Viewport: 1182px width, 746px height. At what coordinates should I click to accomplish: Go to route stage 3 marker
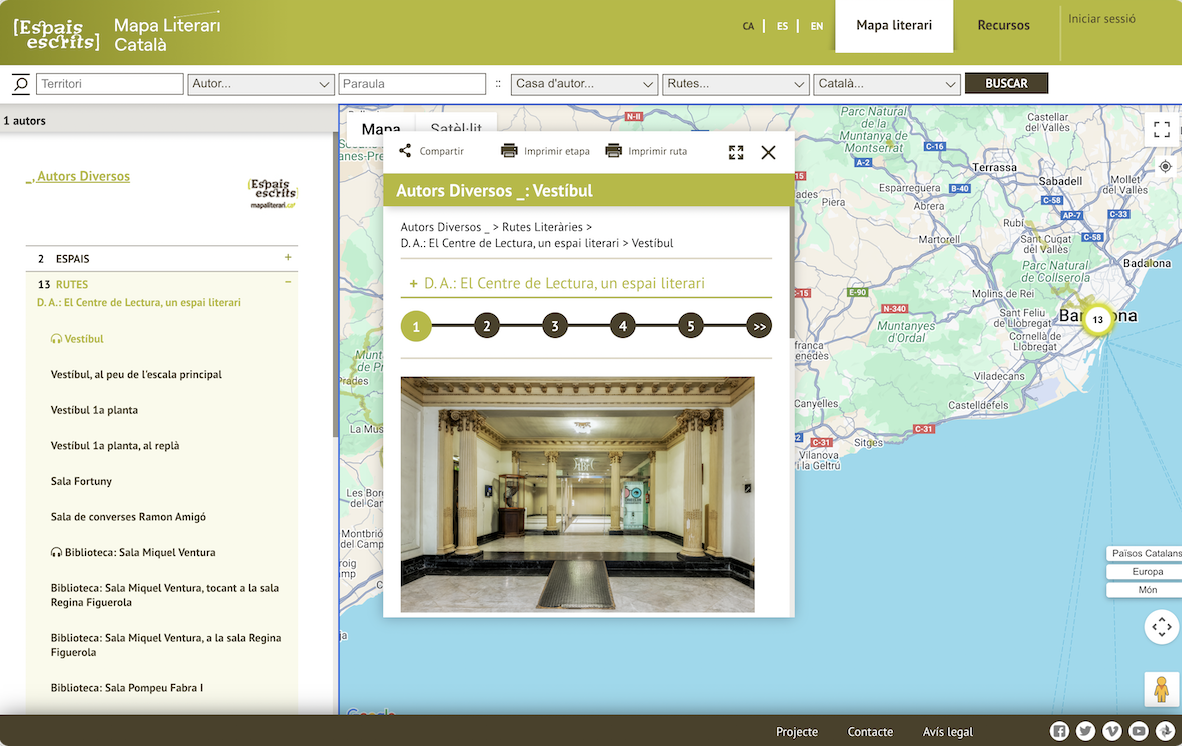tap(554, 326)
